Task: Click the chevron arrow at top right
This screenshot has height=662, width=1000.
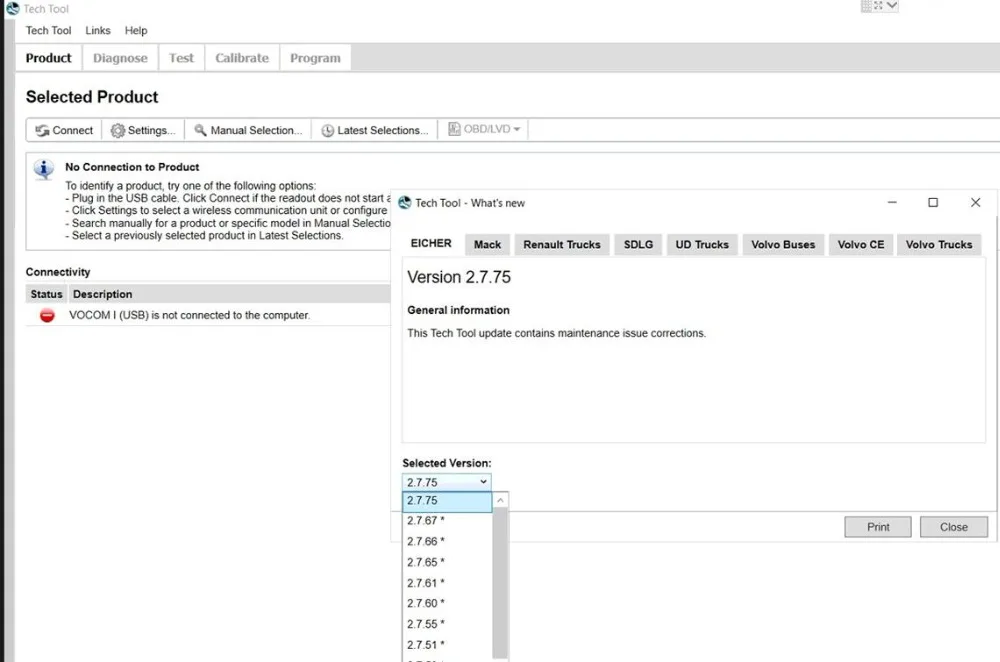Action: click(x=892, y=5)
